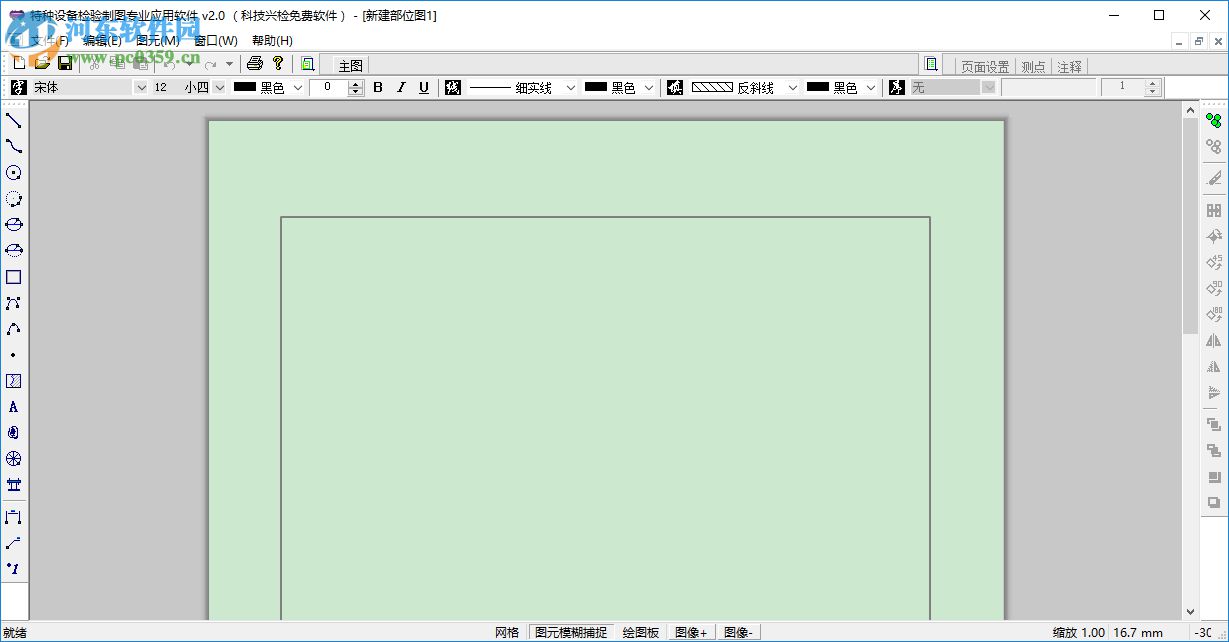Image resolution: width=1229 pixels, height=642 pixels.
Task: Select the dimension marking tool
Action: click(14, 517)
